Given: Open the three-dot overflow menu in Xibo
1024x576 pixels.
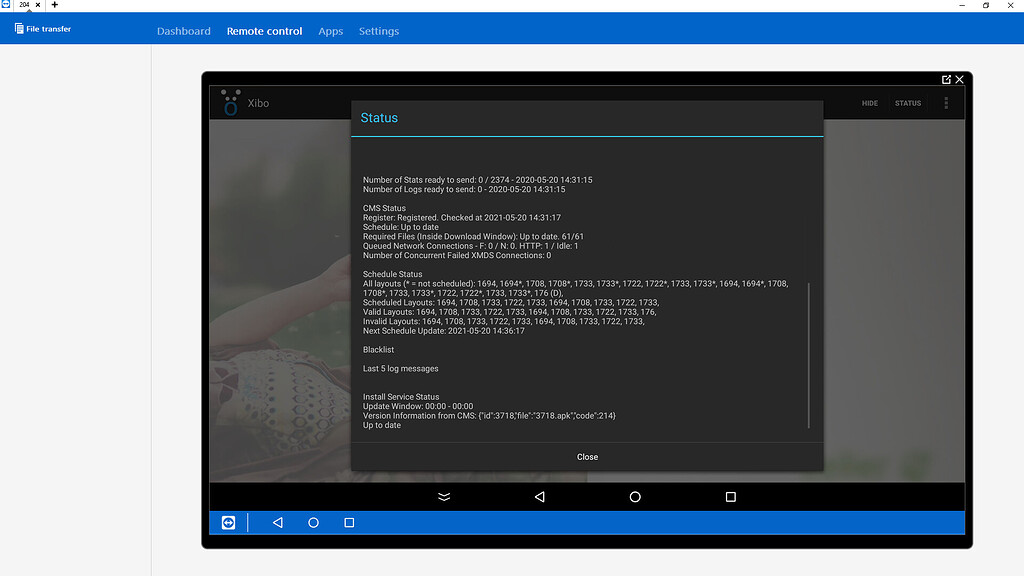Looking at the screenshot, I should 945,102.
